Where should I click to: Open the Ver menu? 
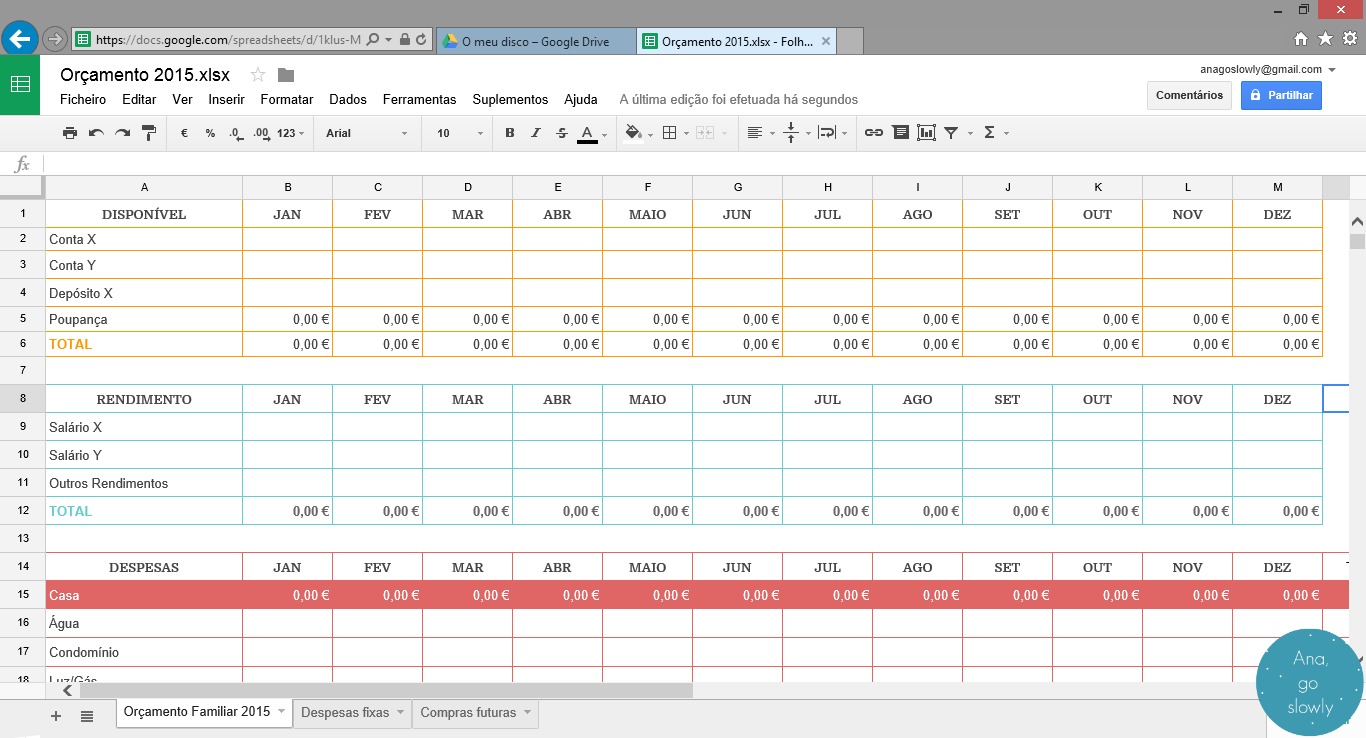click(182, 100)
